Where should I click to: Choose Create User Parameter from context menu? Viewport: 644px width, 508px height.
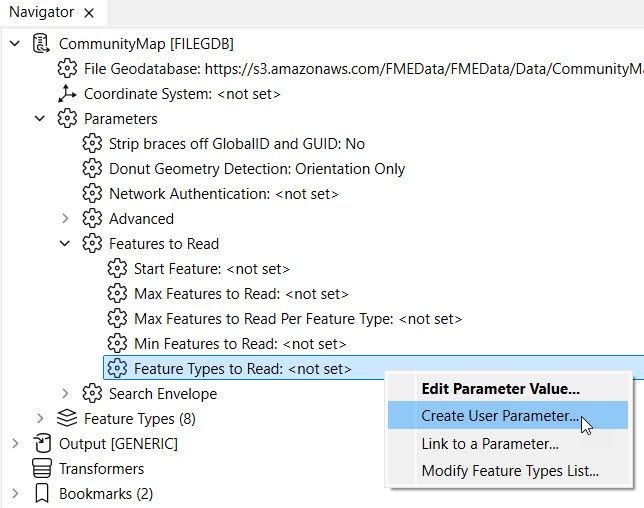point(499,416)
